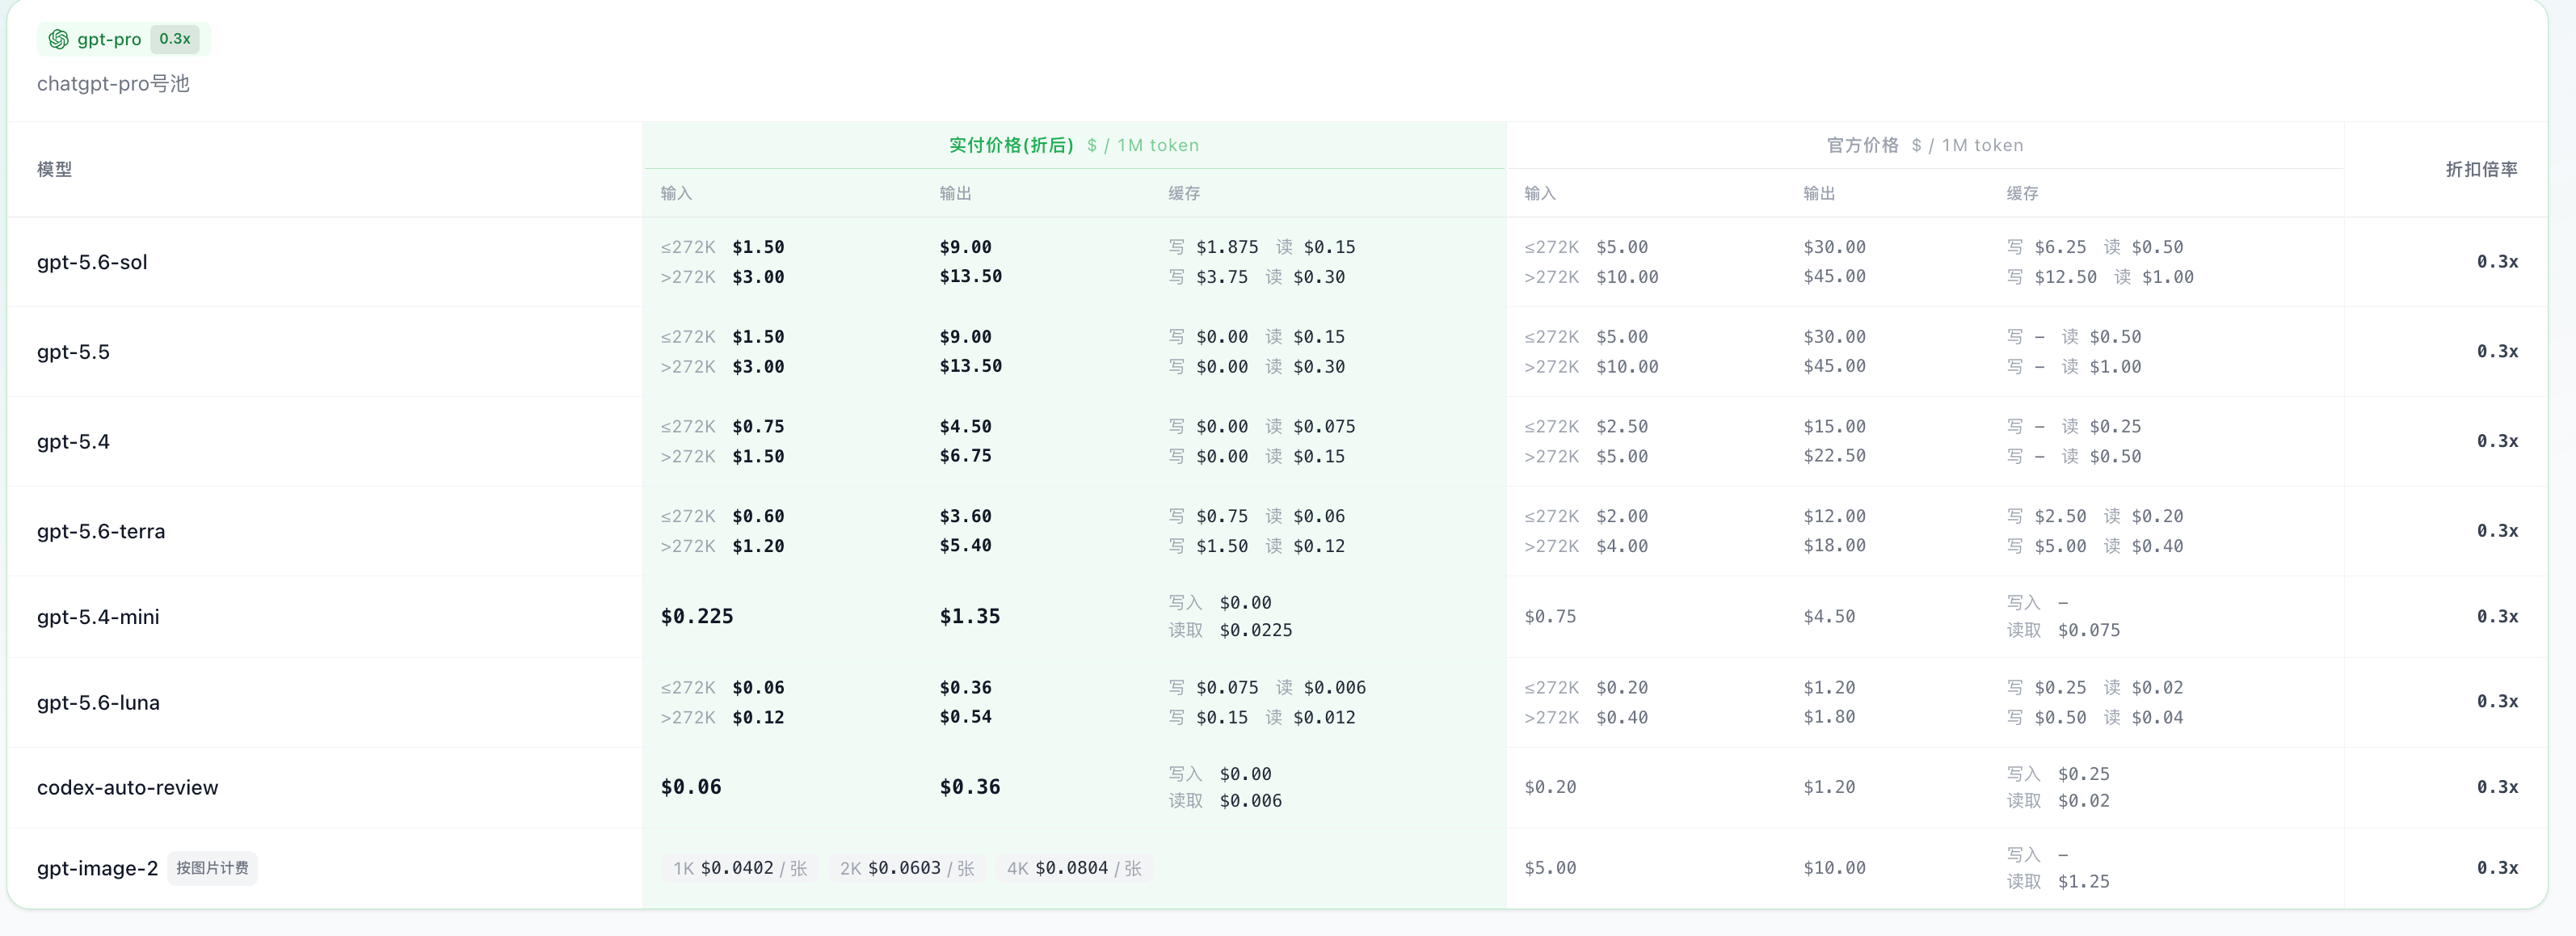
Task: Select the gpt-5.4-mini model name
Action: point(98,617)
